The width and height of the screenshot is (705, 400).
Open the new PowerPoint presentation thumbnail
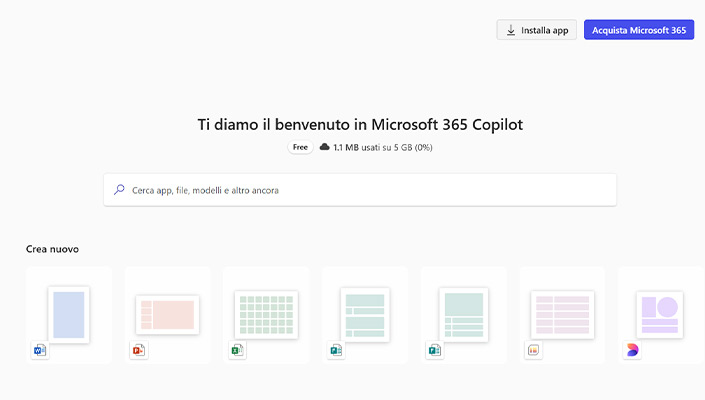(x=167, y=314)
